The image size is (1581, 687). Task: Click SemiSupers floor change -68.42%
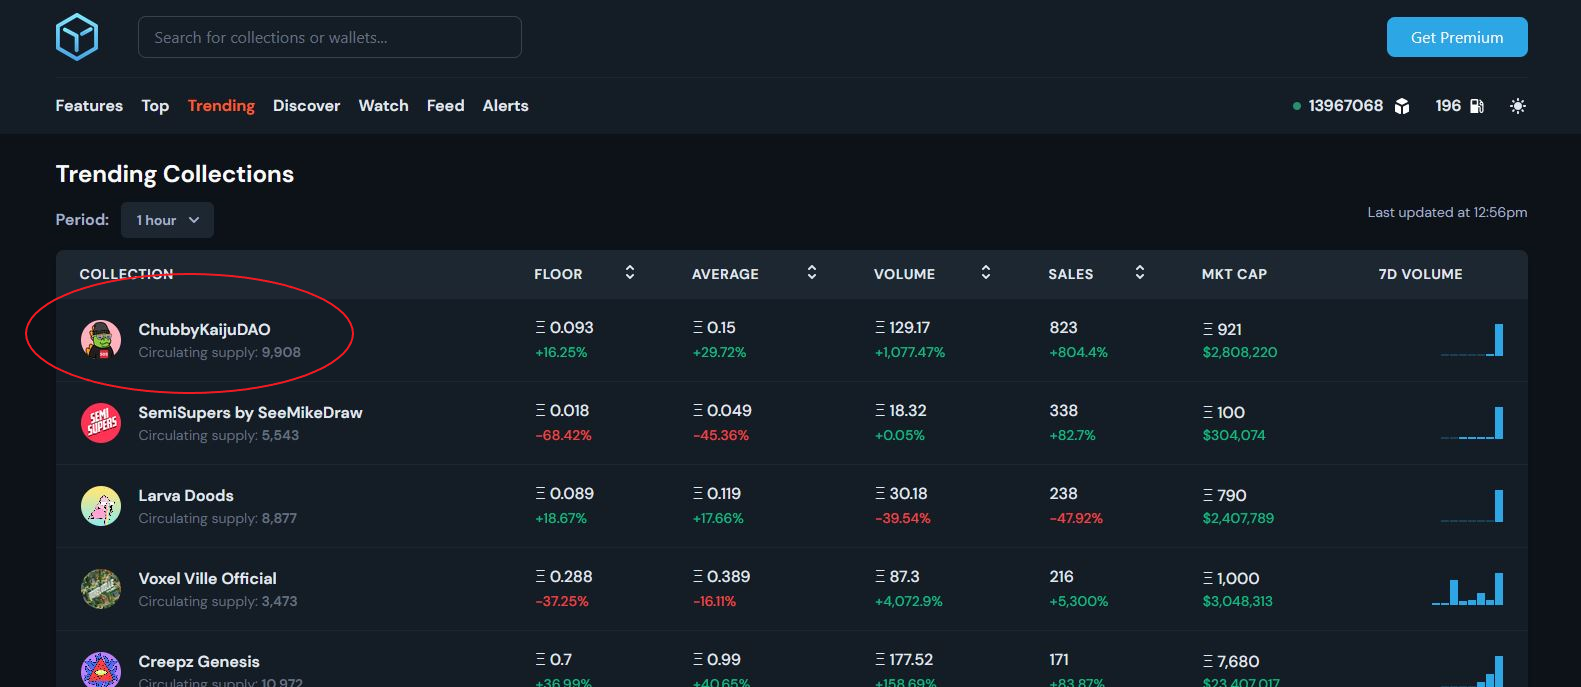563,435
